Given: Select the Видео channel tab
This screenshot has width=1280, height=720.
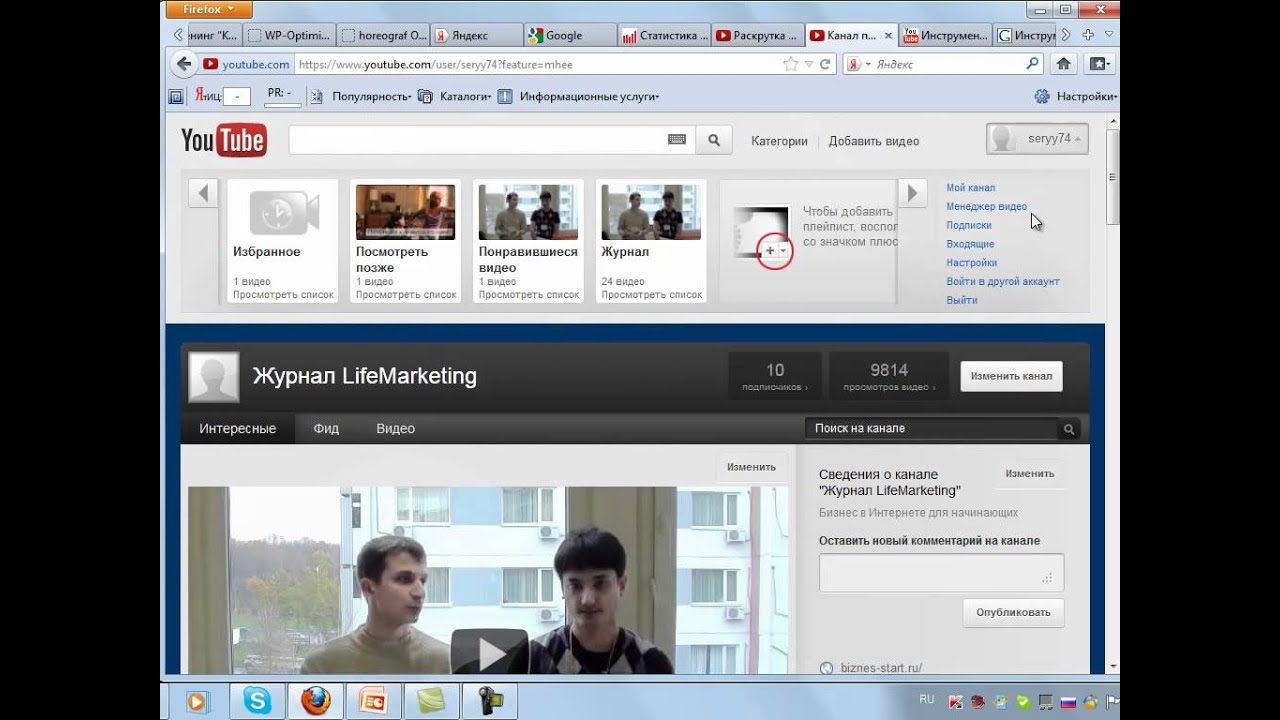Looking at the screenshot, I should point(395,428).
